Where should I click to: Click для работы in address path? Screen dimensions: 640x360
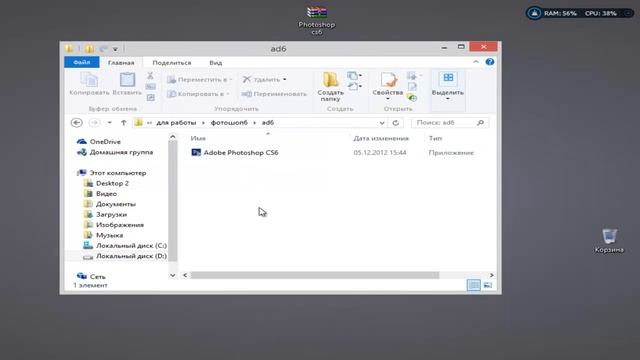tap(176, 122)
